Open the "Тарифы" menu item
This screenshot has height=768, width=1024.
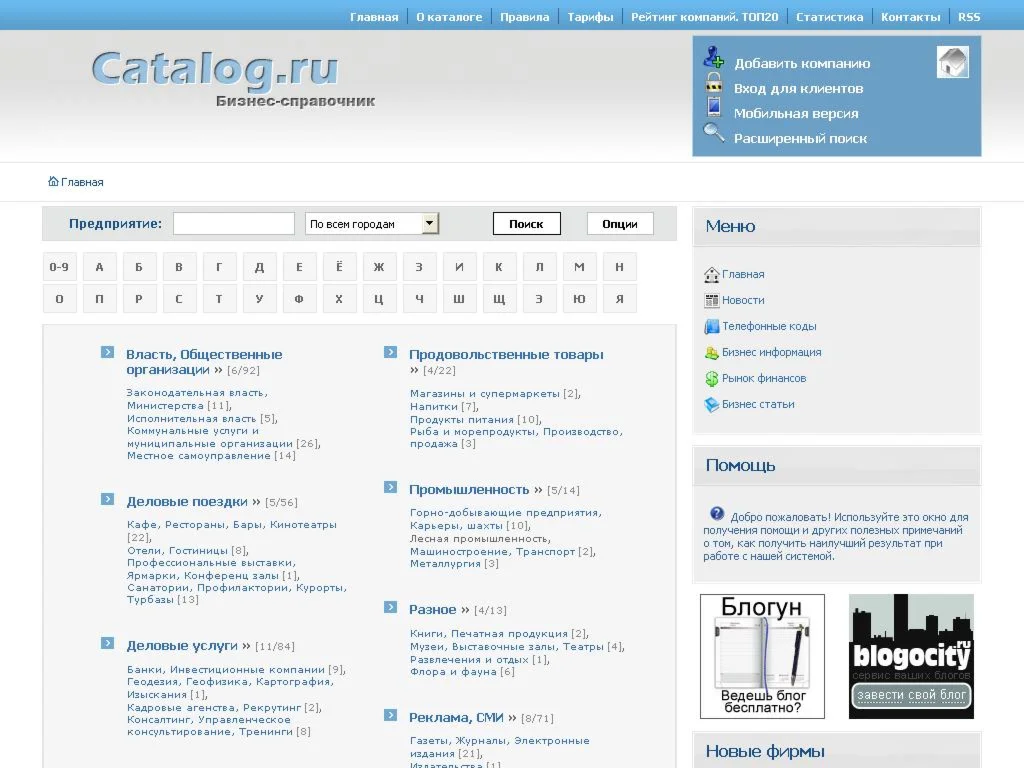[x=589, y=16]
